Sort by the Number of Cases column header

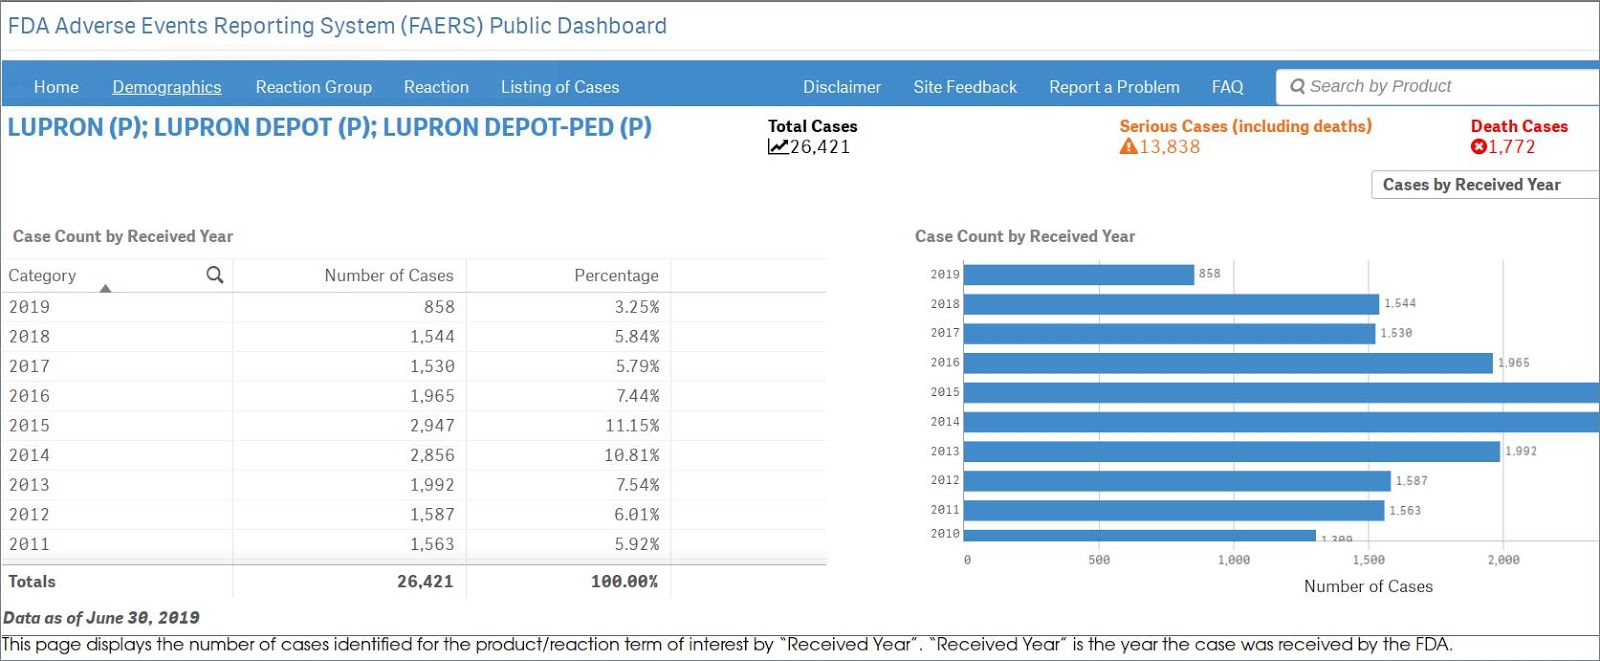(x=388, y=275)
